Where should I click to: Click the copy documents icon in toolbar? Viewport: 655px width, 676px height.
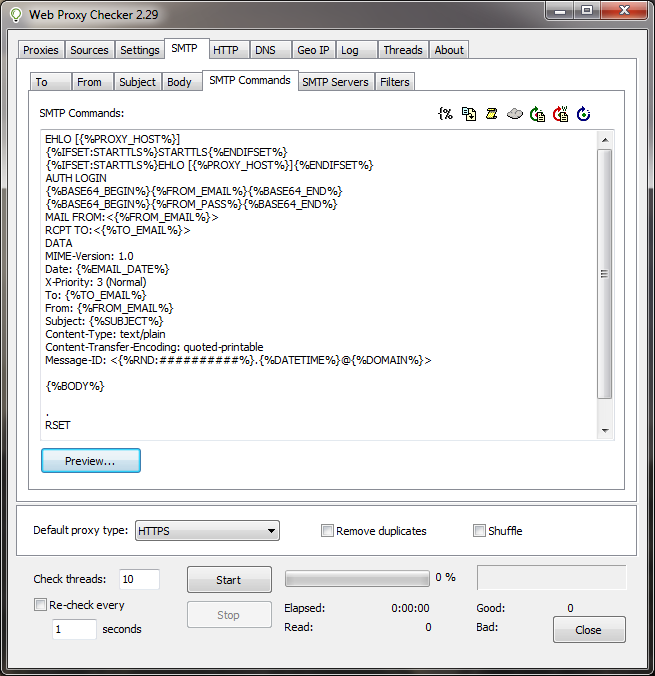tap(469, 114)
